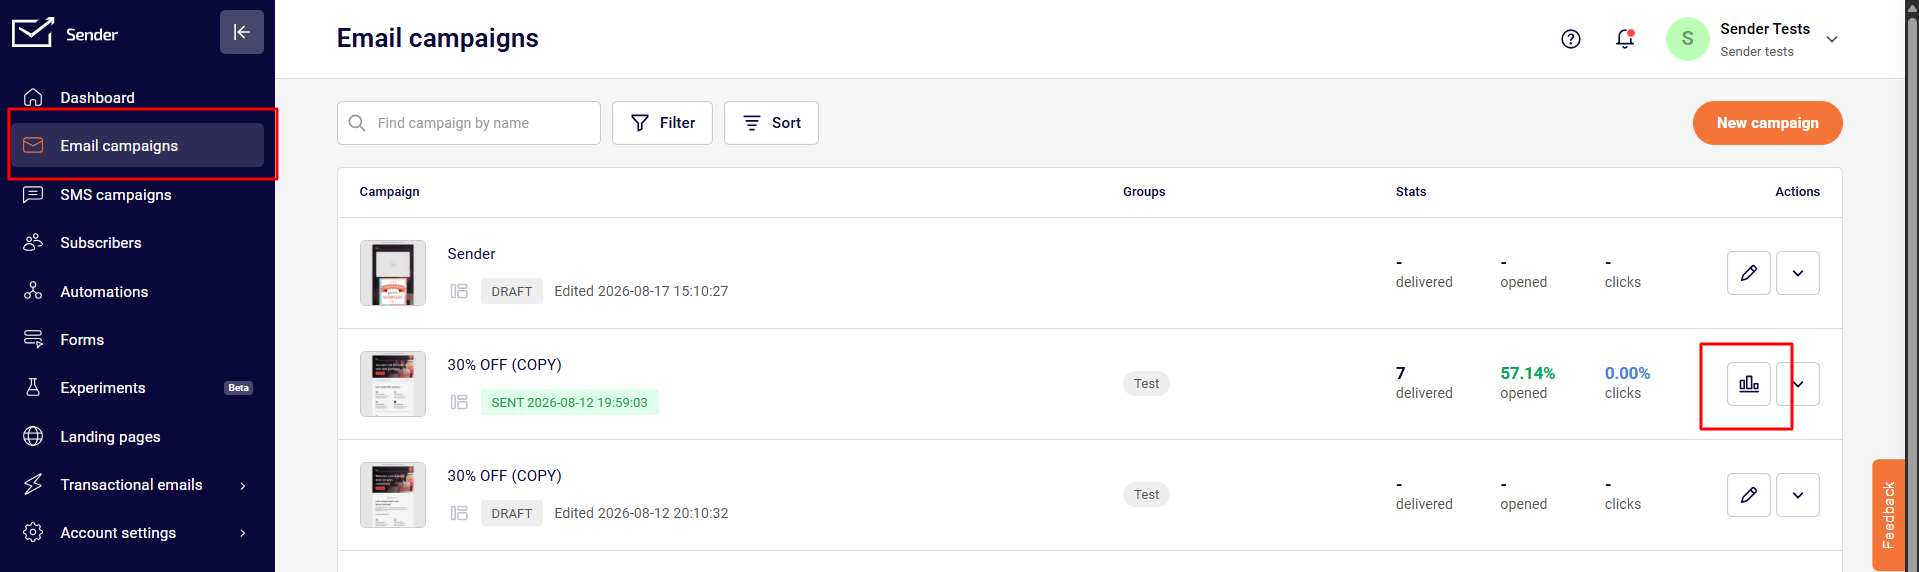Viewport: 1919px width, 572px height.
Task: Expand Account settings submenu
Action: click(242, 533)
